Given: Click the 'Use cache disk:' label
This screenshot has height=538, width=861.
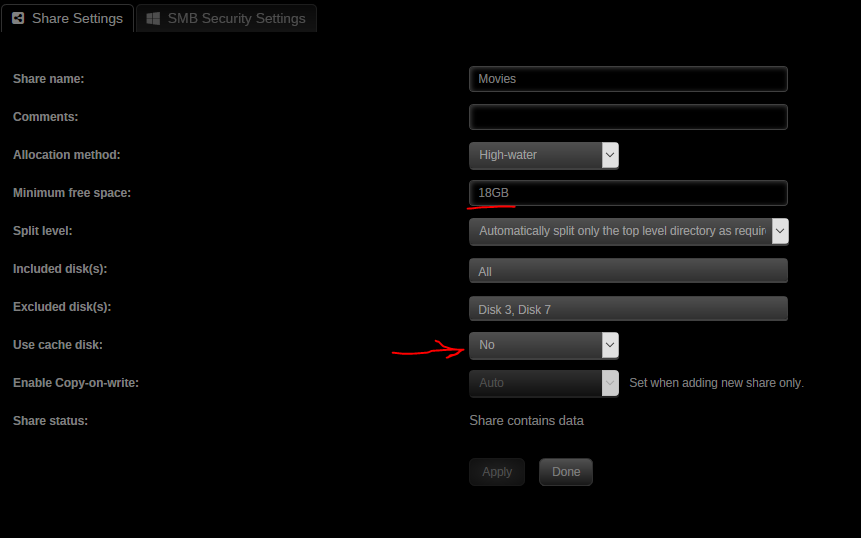Looking at the screenshot, I should pyautogui.click(x=58, y=345).
